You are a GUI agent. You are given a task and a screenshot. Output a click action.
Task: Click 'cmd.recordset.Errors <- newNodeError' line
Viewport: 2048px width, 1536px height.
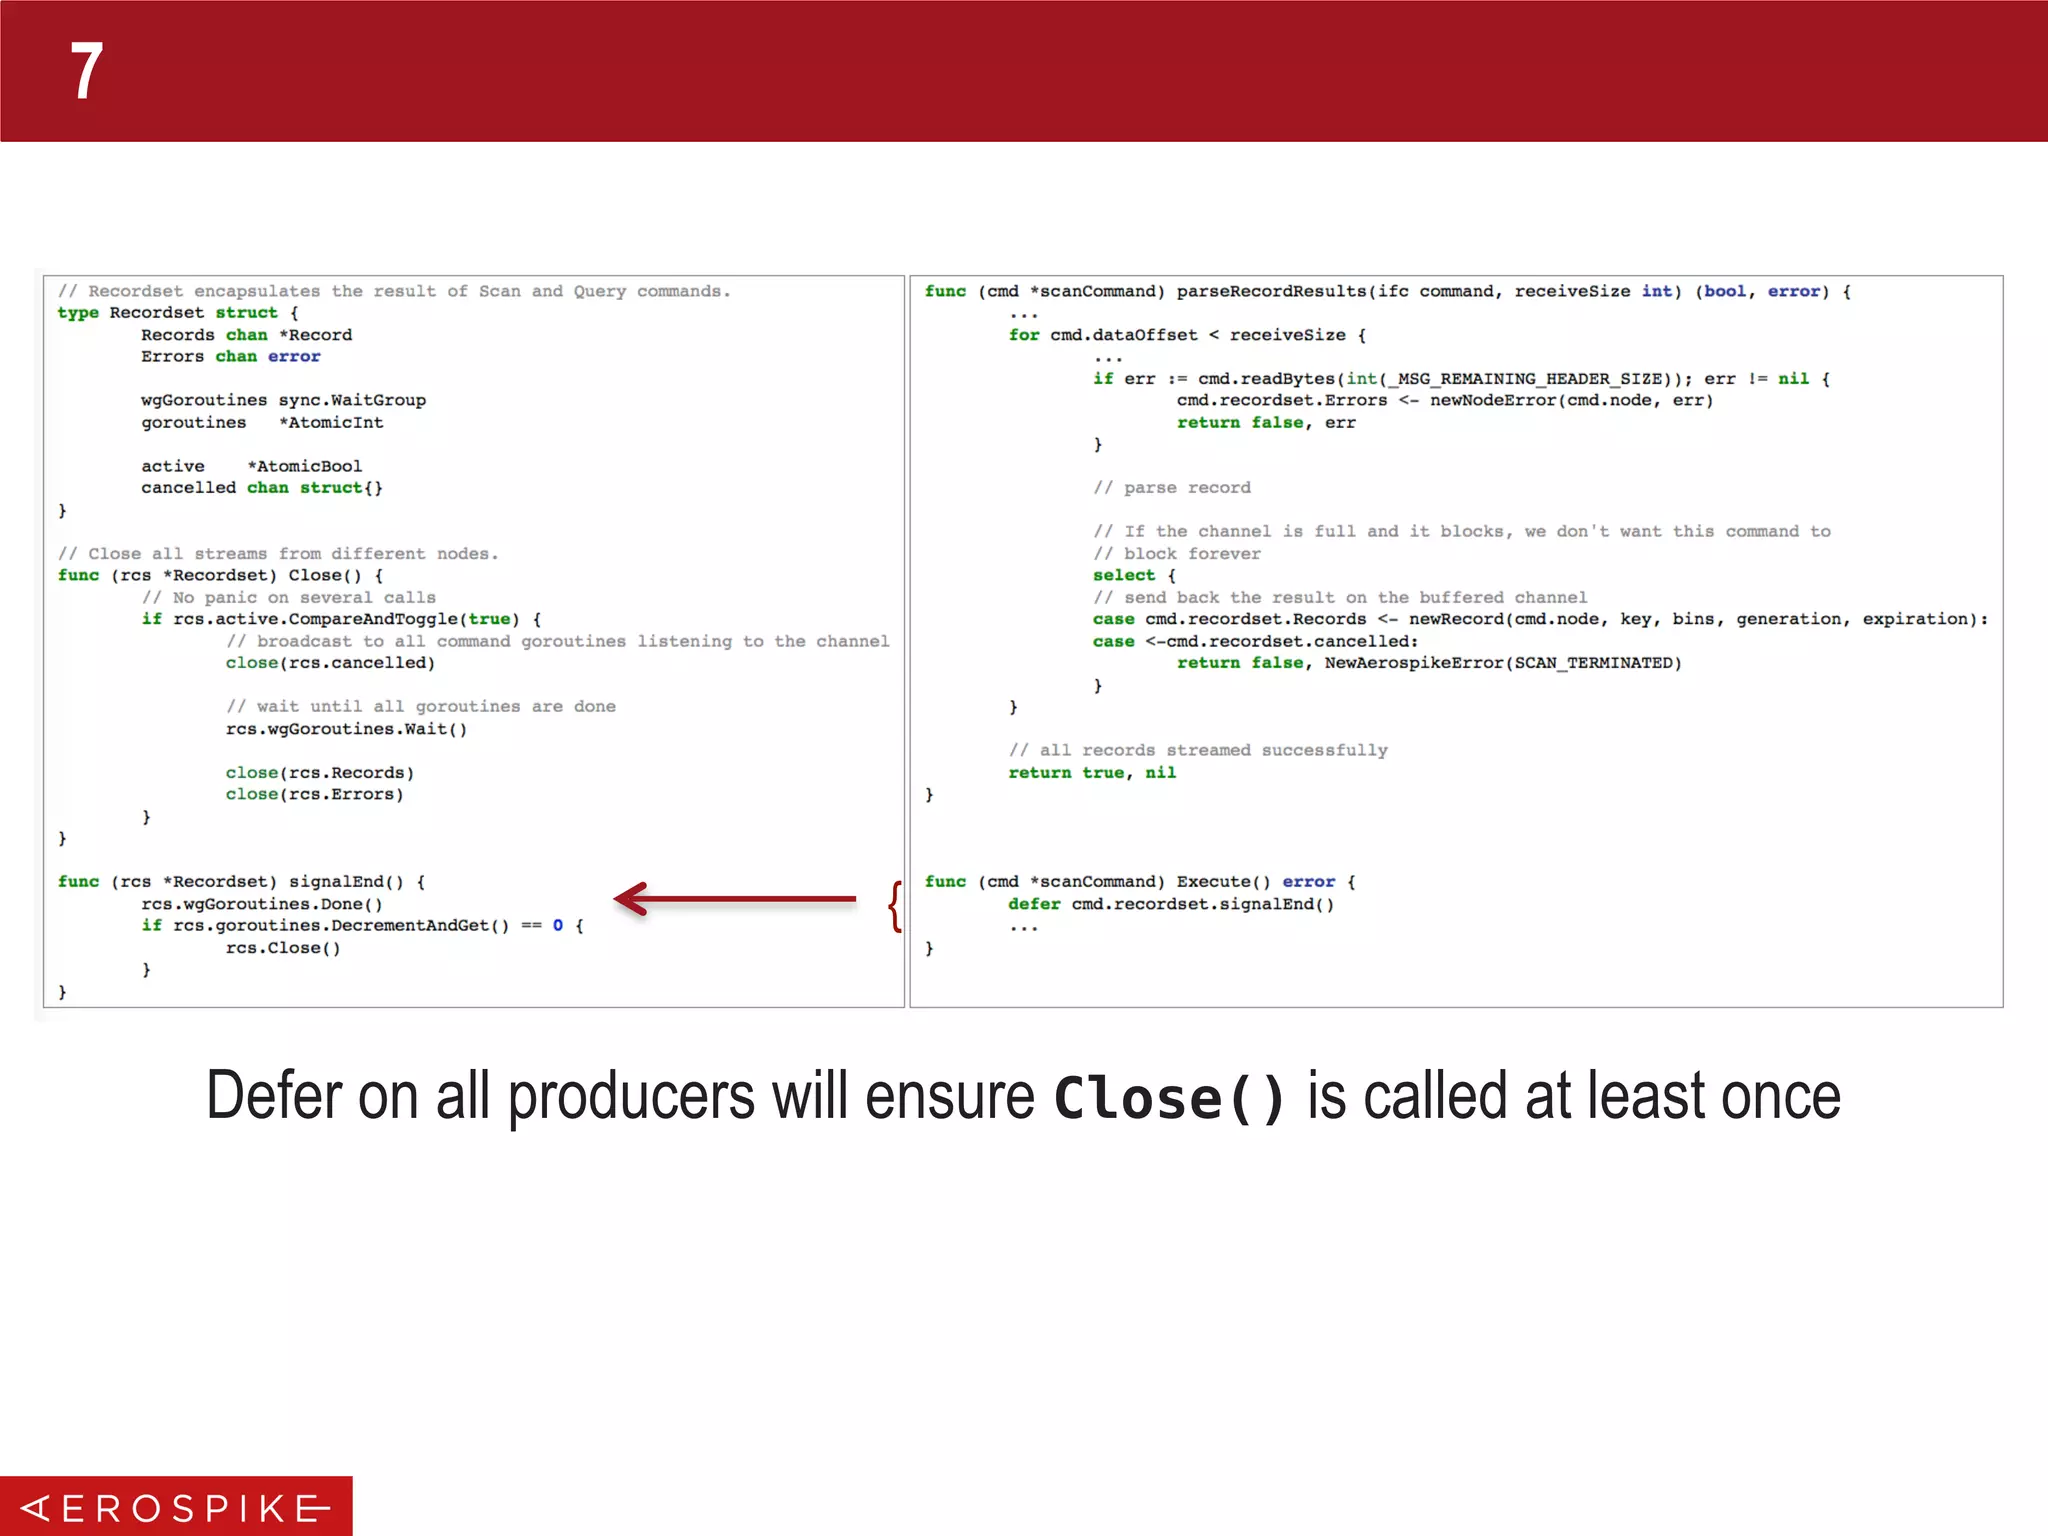pyautogui.click(x=1445, y=401)
